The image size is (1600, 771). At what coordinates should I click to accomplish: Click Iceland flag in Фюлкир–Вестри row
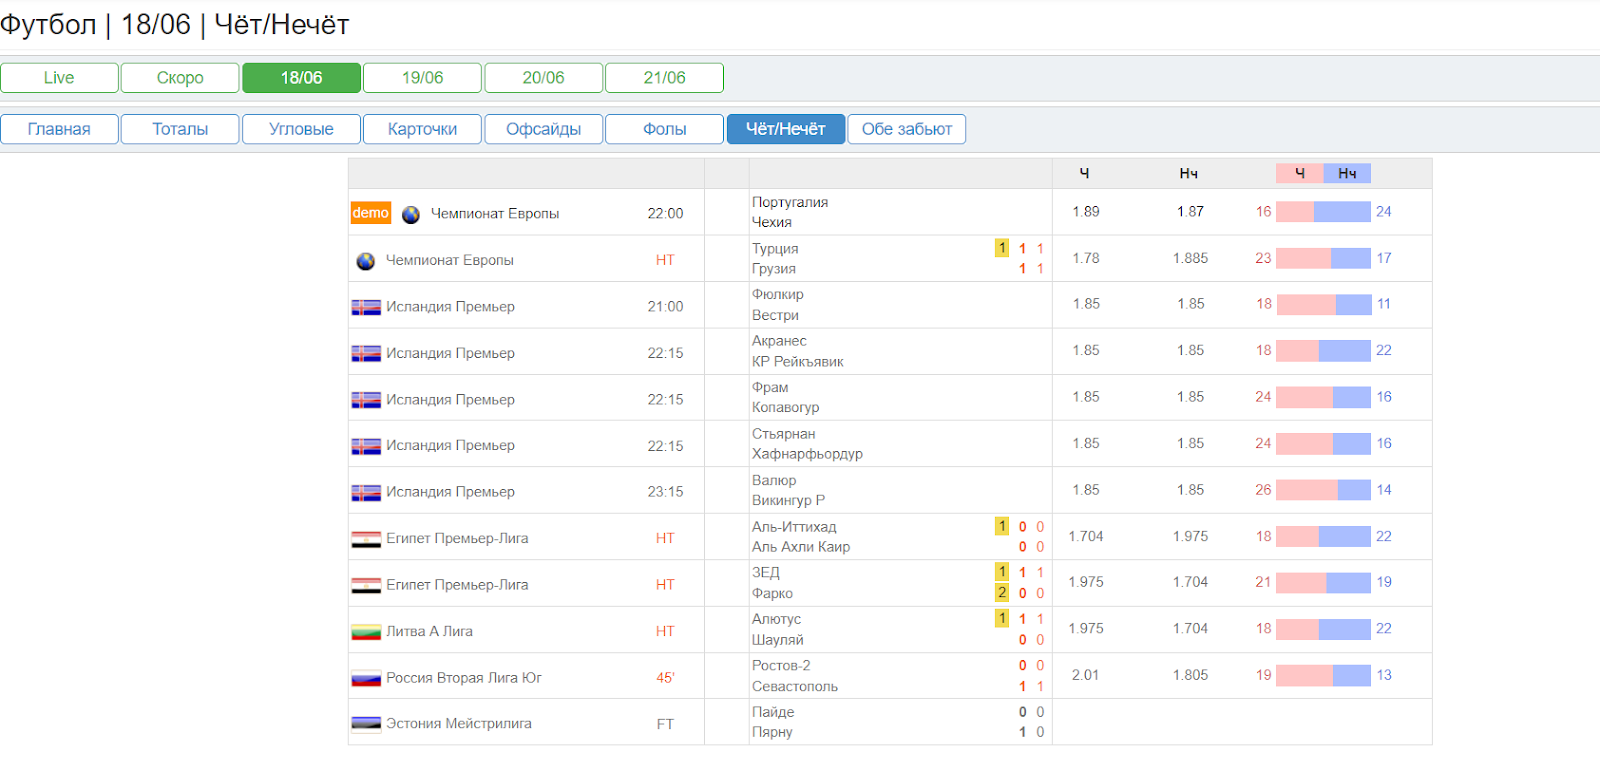click(x=366, y=307)
